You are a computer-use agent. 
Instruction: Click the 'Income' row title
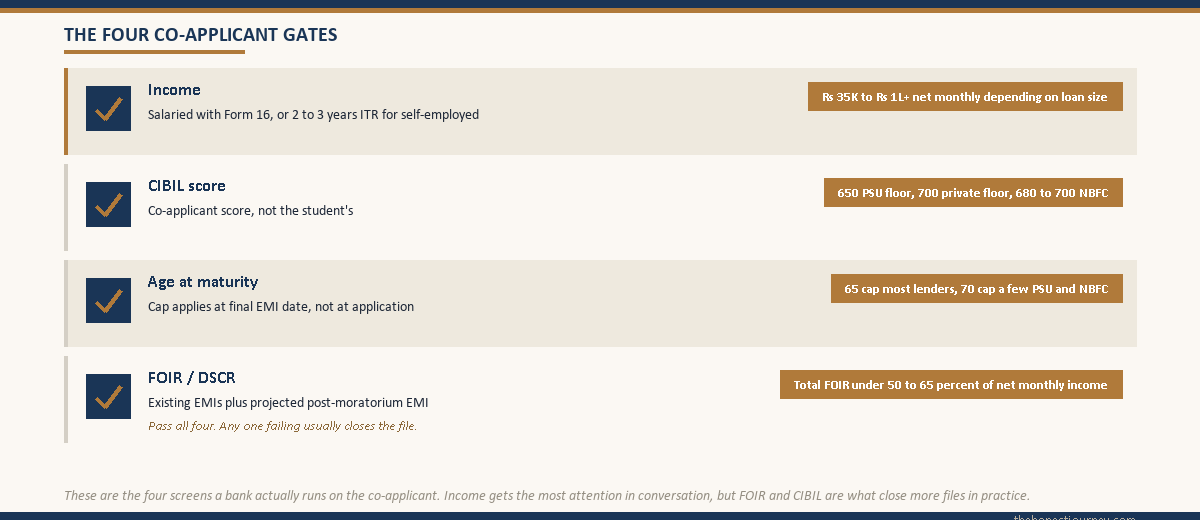[x=174, y=90]
